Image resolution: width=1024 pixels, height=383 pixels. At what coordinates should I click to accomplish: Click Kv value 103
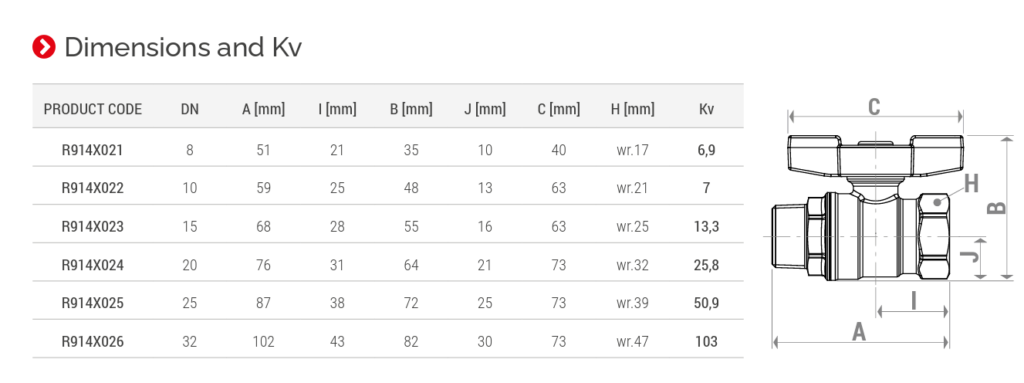(707, 342)
